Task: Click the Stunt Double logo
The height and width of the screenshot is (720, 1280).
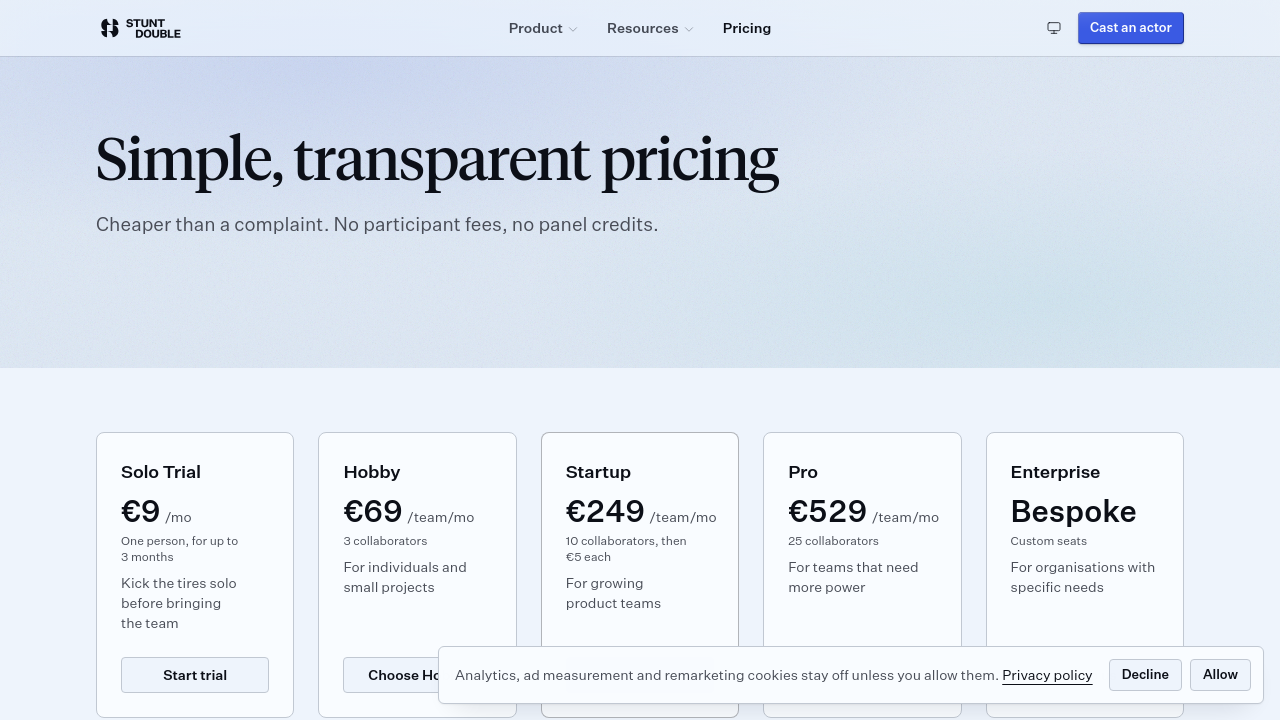Action: pos(140,28)
